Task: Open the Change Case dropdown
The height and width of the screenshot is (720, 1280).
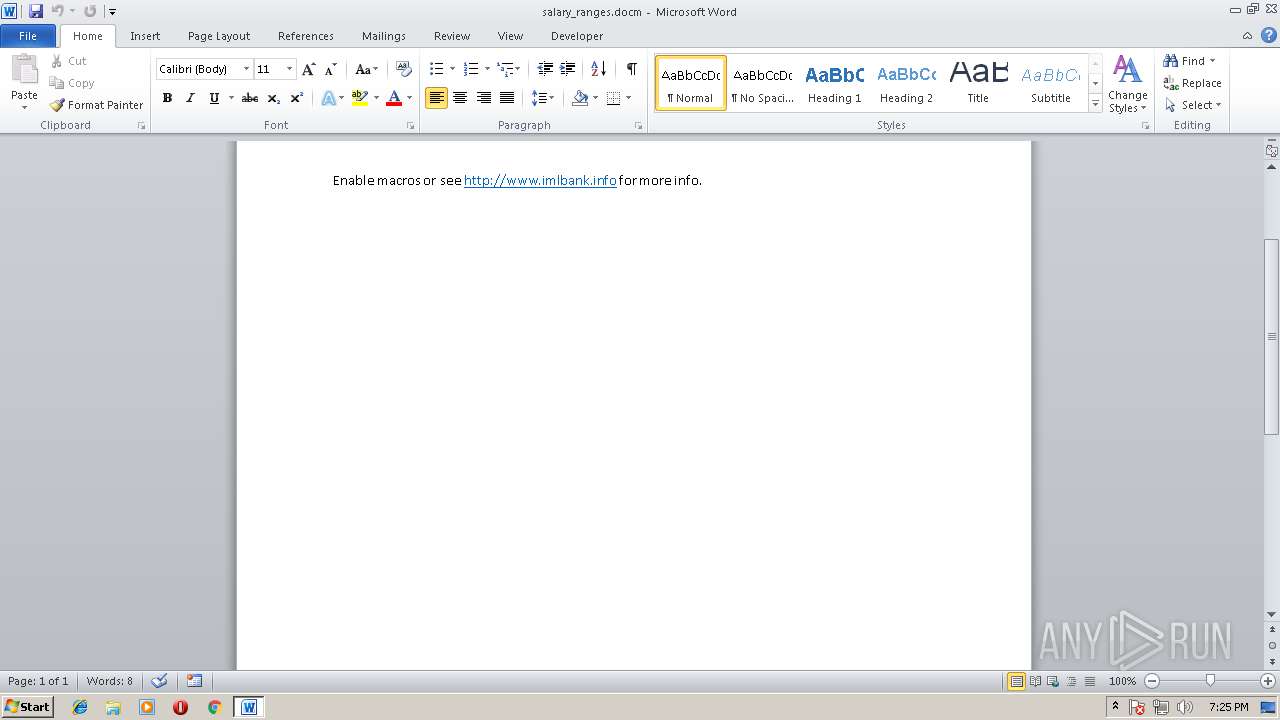Action: tap(367, 69)
